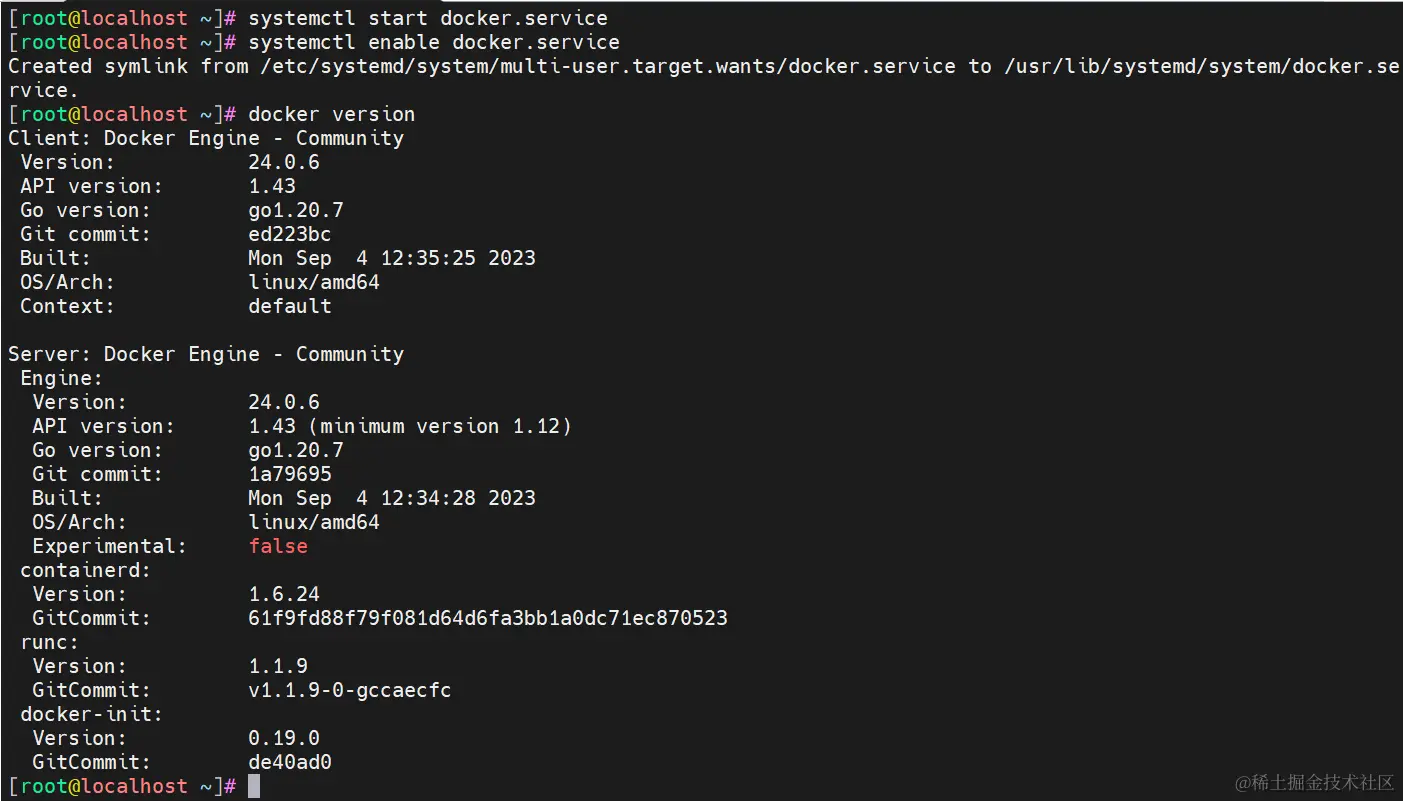This screenshot has width=1403, height=801.
Task: Click the "Client: Docker Engine - Community" heading
Action: (206, 138)
